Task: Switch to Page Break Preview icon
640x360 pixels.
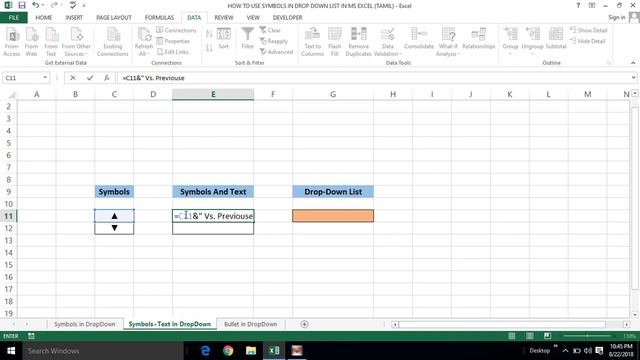Action: 547,336
